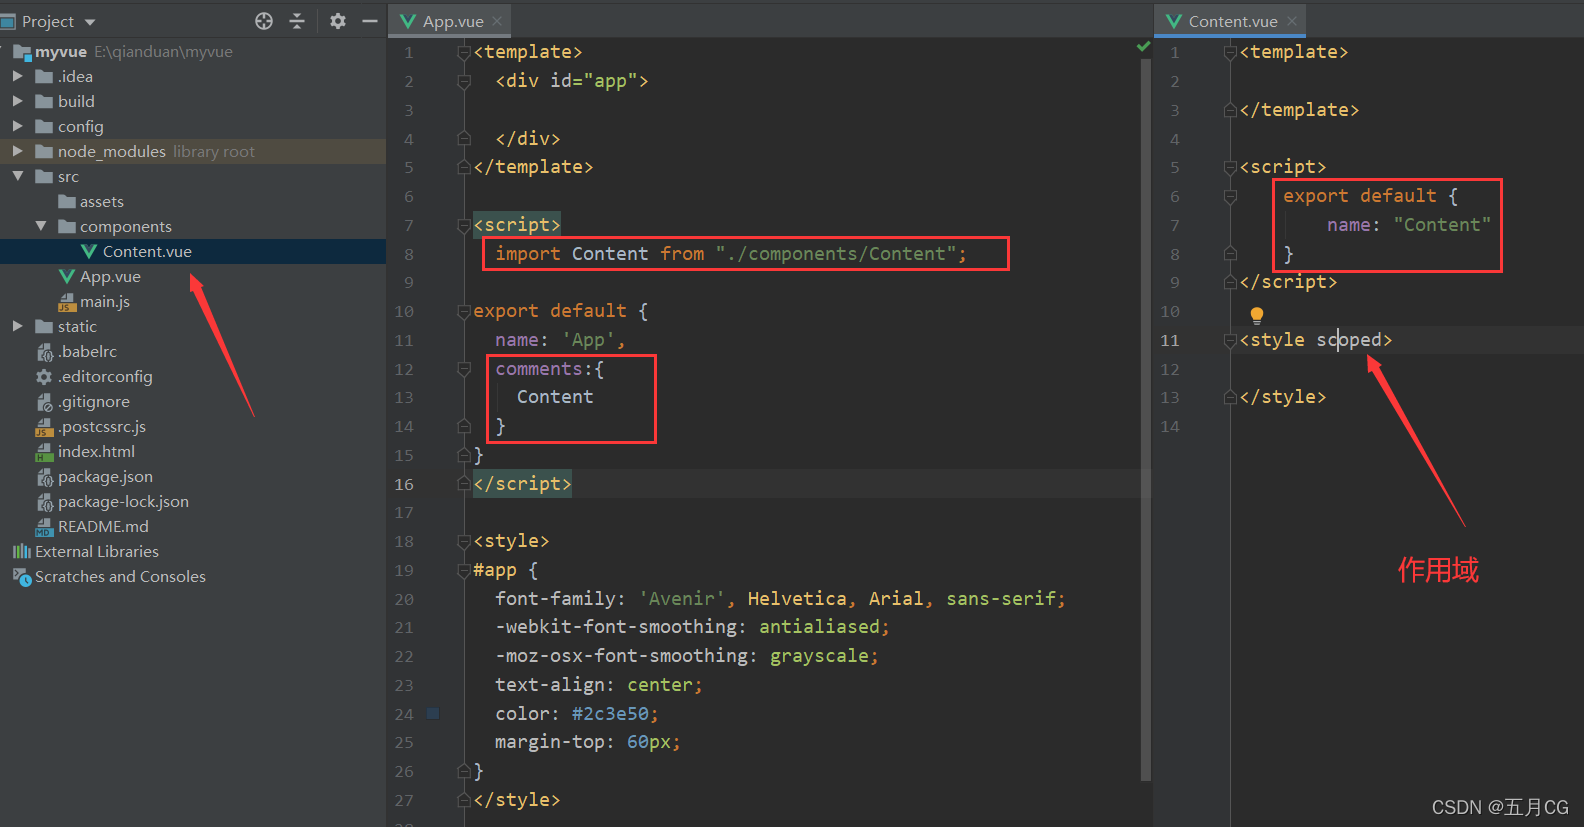The width and height of the screenshot is (1584, 827).
Task: Click the text-align: center line
Action: point(599,685)
